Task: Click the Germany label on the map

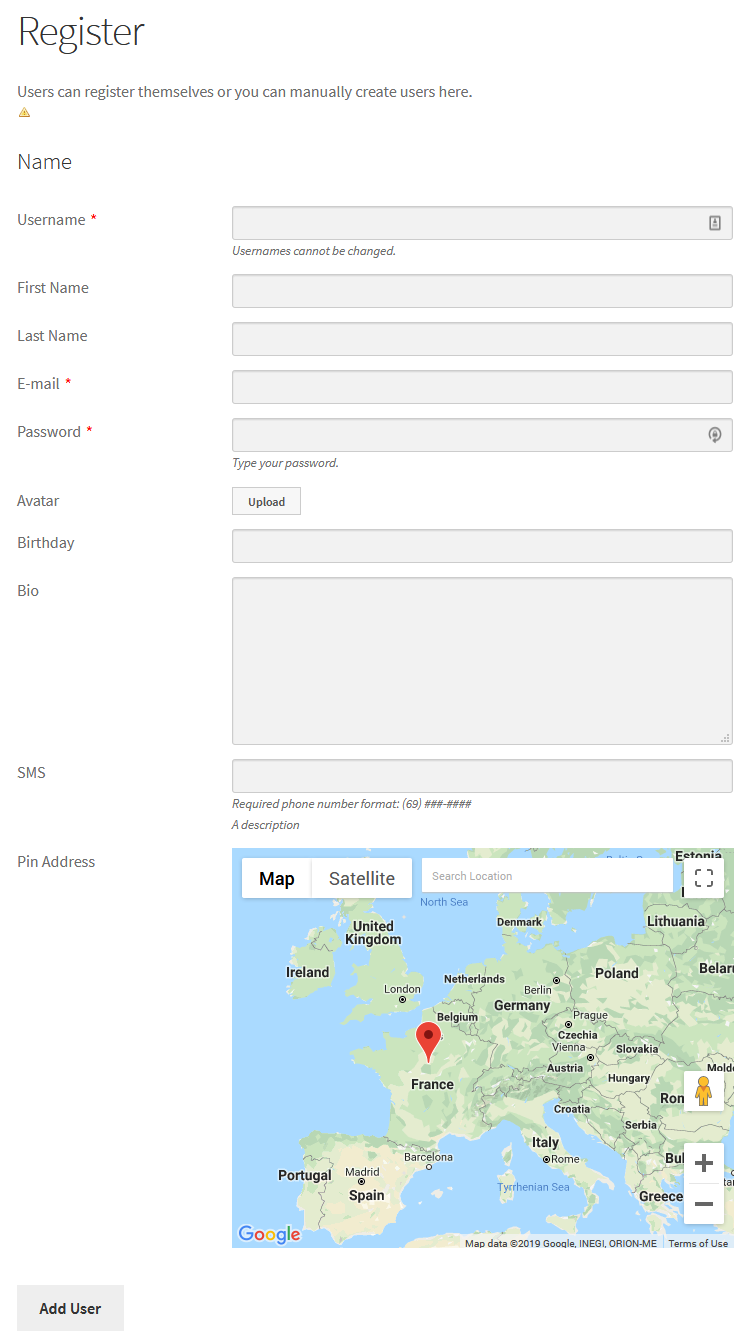Action: click(x=522, y=1005)
